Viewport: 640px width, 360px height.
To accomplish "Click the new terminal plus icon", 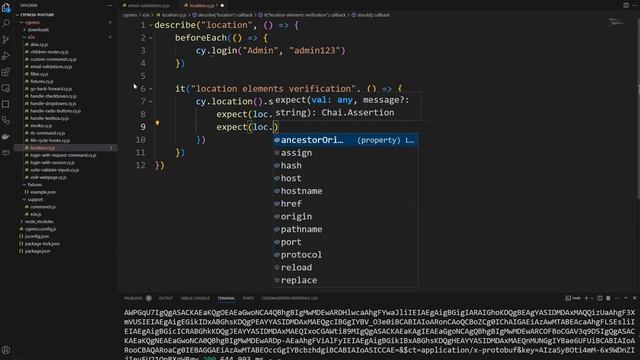I will tap(586, 298).
